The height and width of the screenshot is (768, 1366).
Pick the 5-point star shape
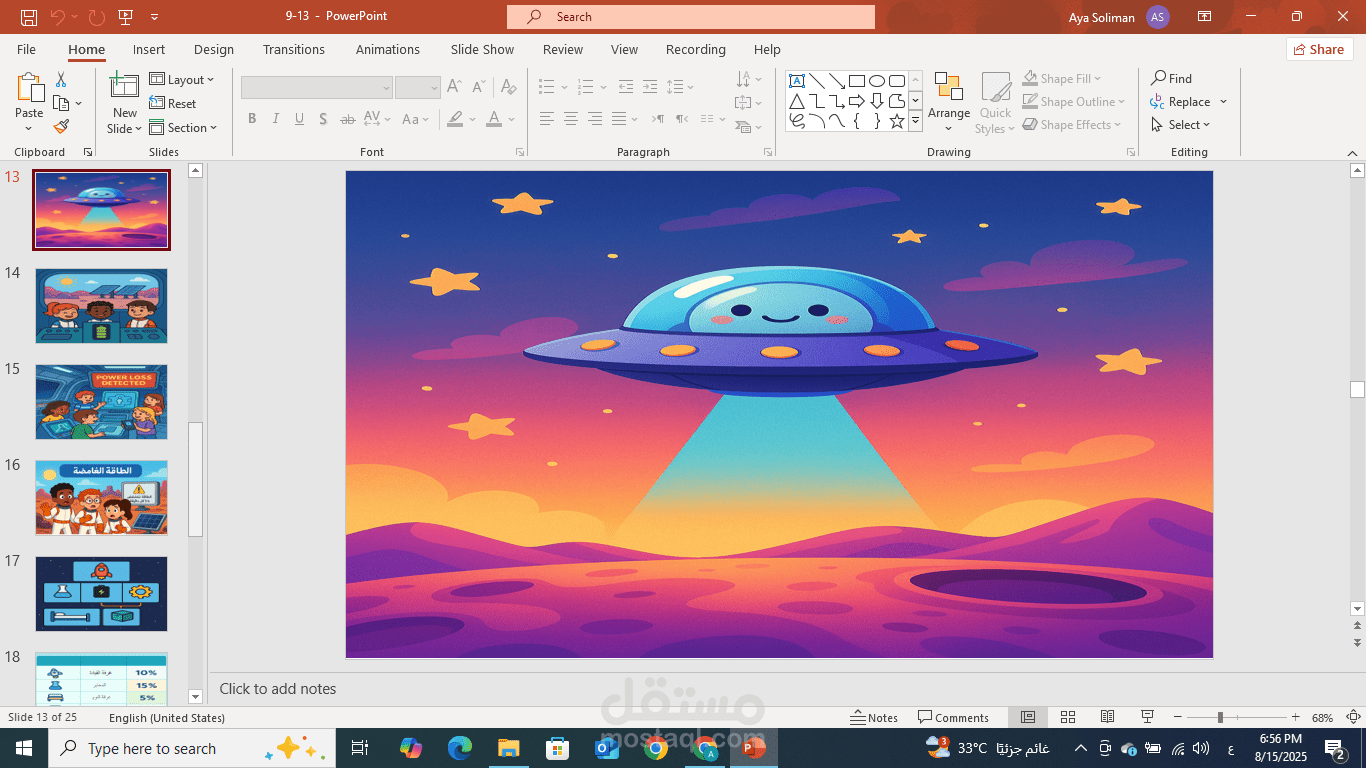(x=897, y=121)
